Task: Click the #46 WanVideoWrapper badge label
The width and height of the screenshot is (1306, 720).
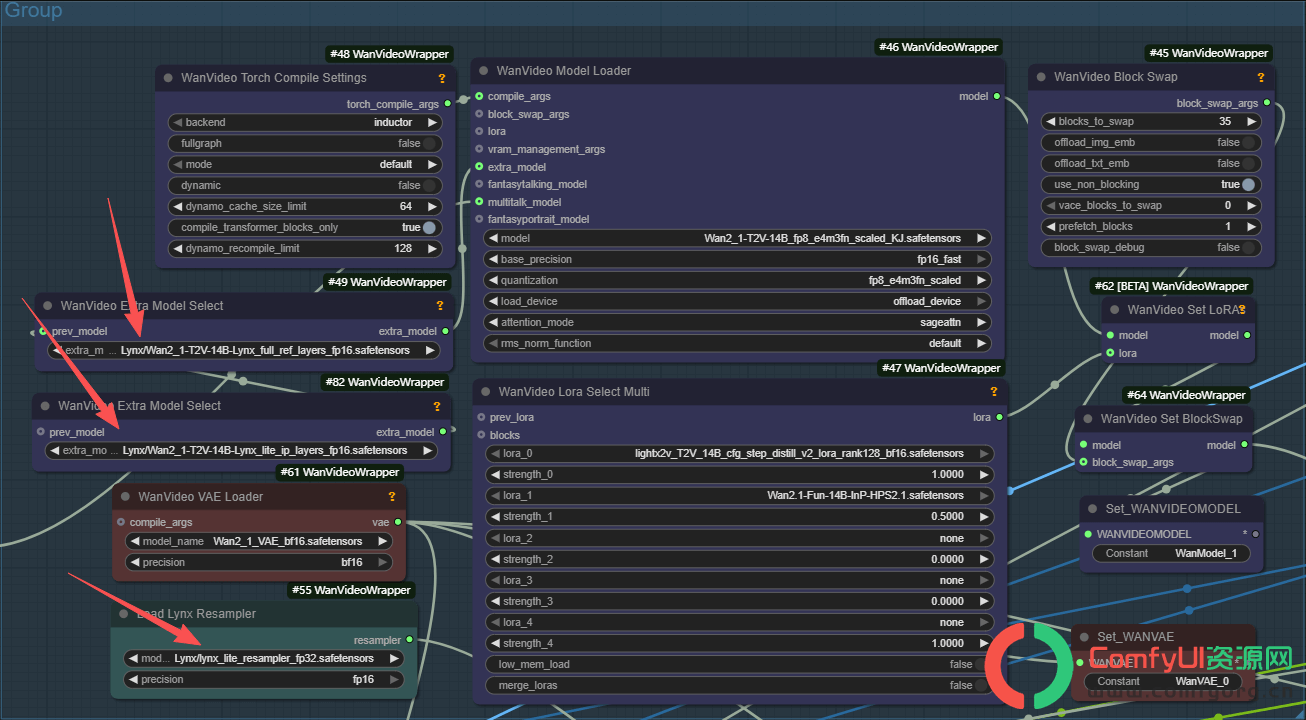Action: pos(937,47)
